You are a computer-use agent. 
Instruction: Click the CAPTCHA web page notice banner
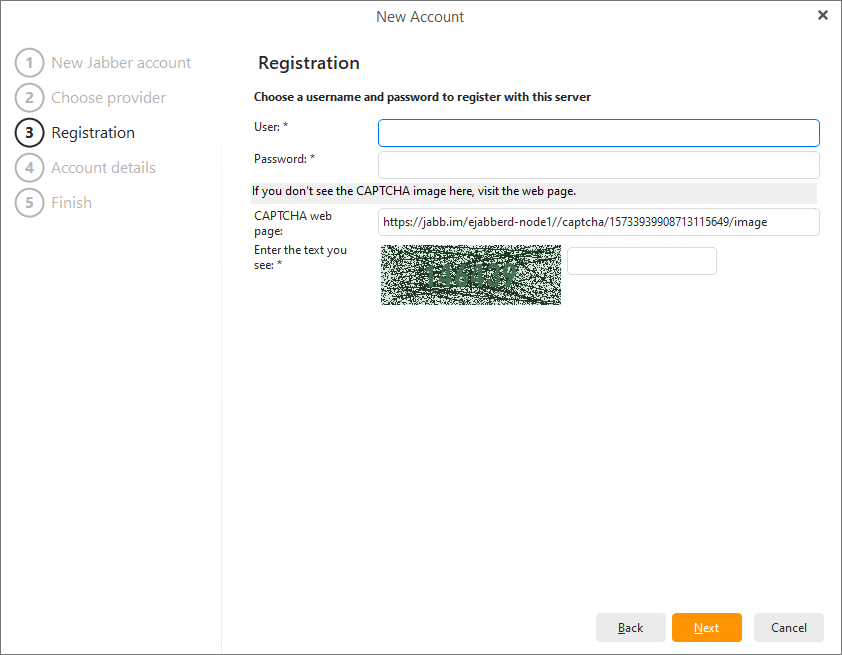533,192
